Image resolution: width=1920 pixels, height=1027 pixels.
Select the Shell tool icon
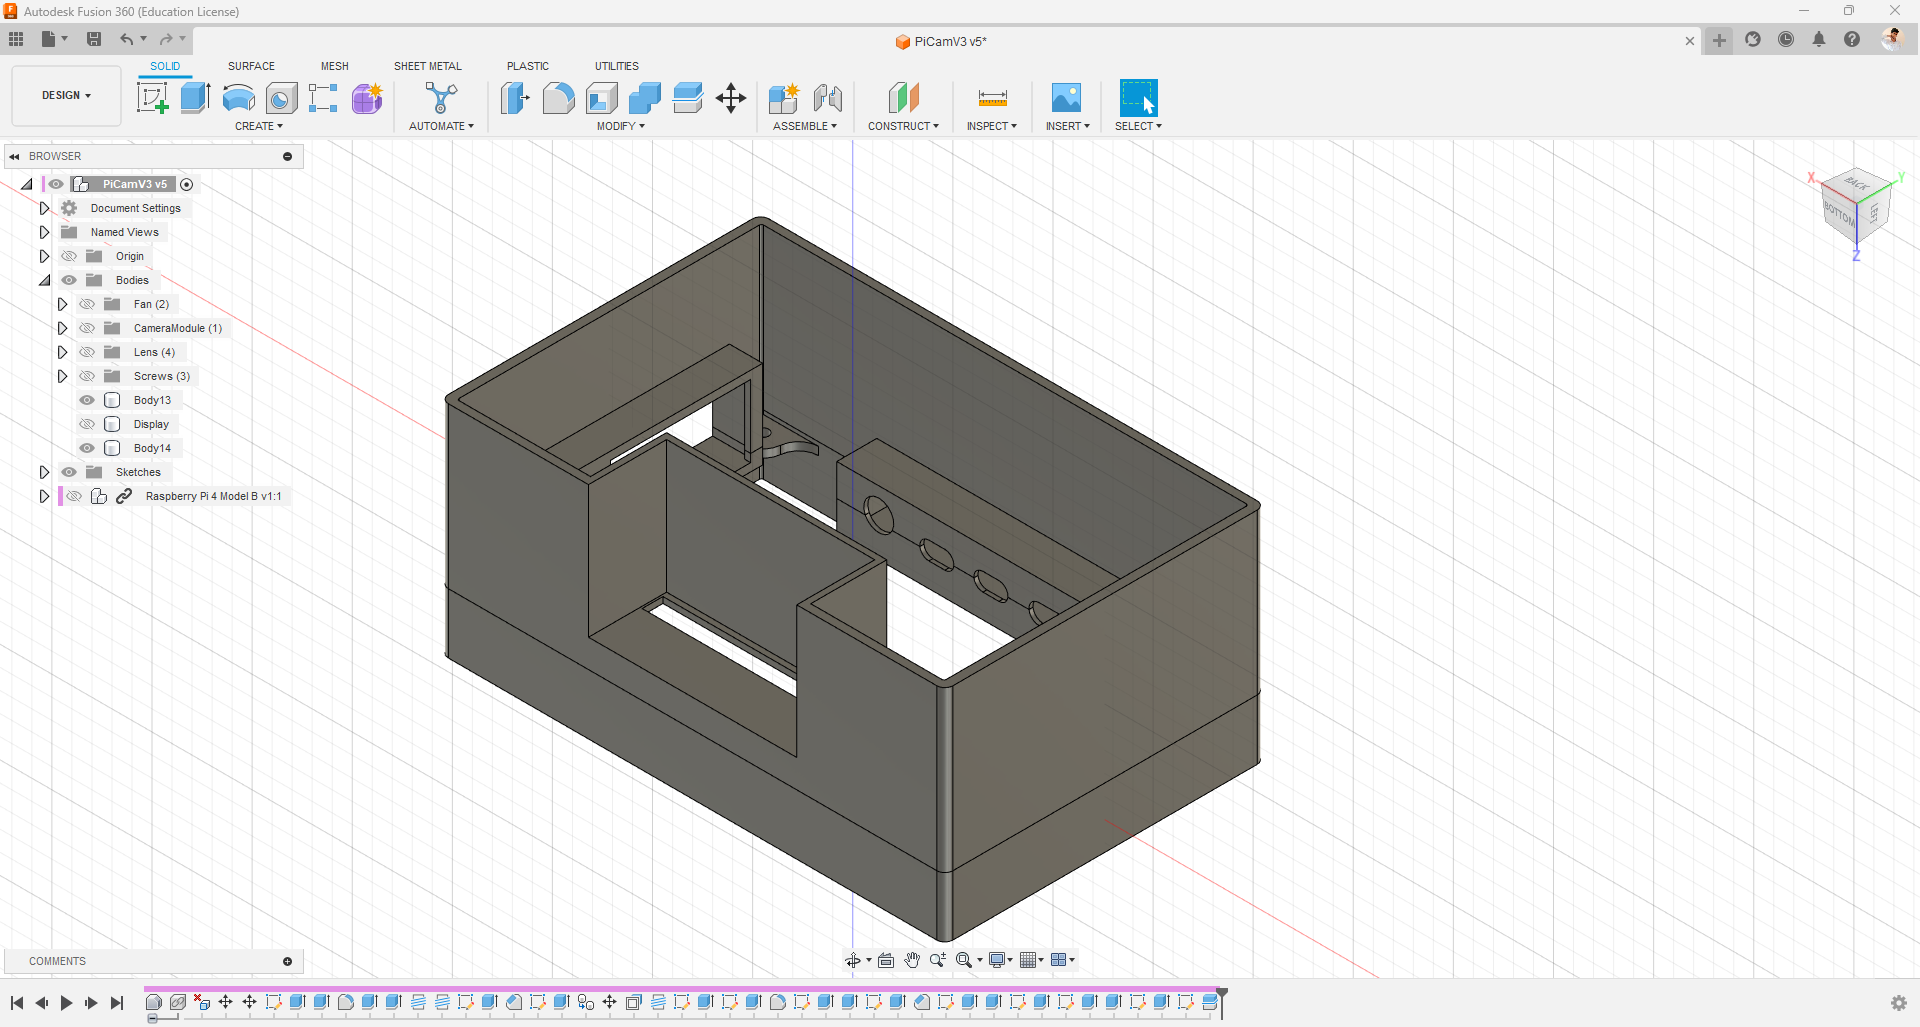(602, 98)
